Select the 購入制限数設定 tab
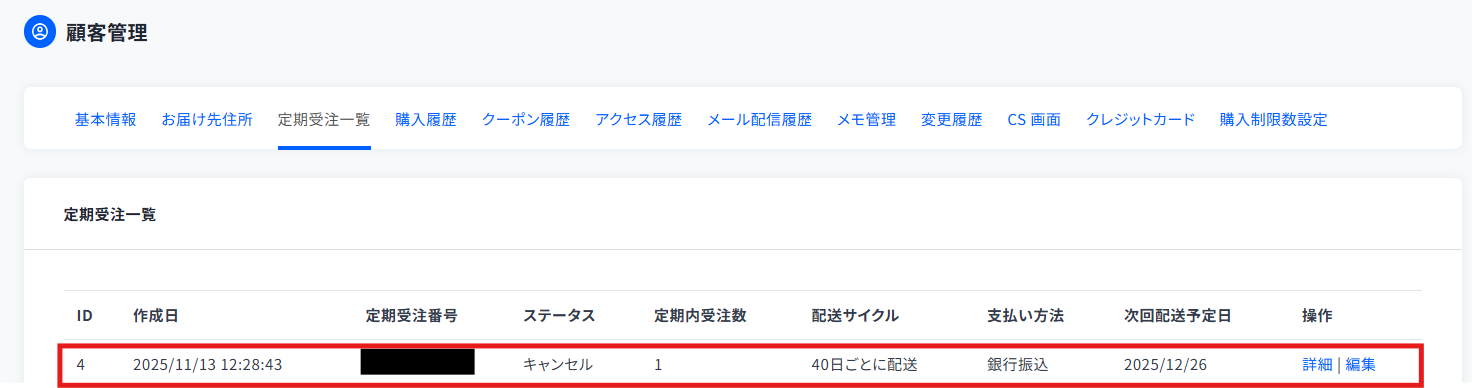1472x388 pixels. tap(1274, 120)
